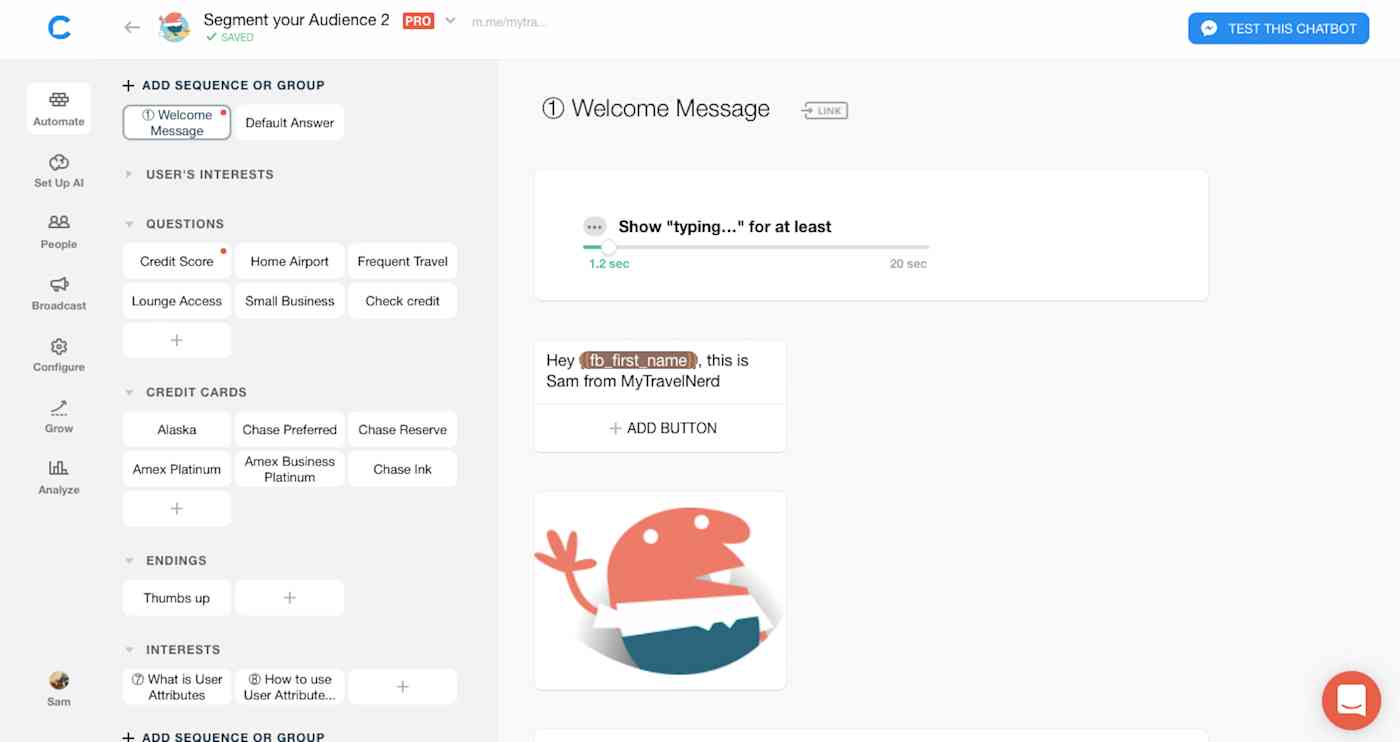Open the Intercom support chat bubble
Screen dimensions: 1400x742
click(1351, 700)
